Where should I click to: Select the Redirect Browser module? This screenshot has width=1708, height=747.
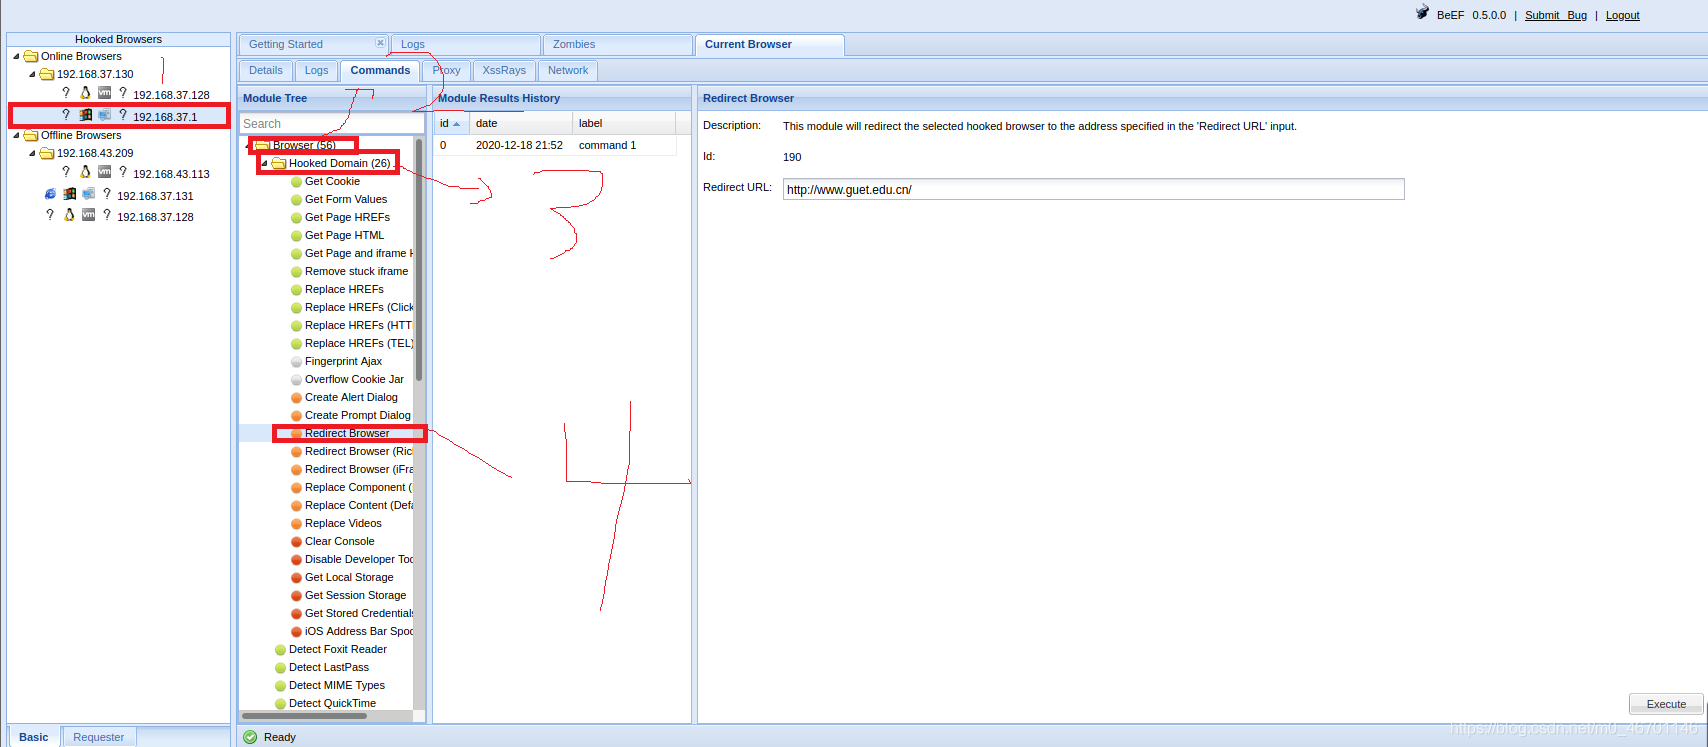tap(347, 433)
